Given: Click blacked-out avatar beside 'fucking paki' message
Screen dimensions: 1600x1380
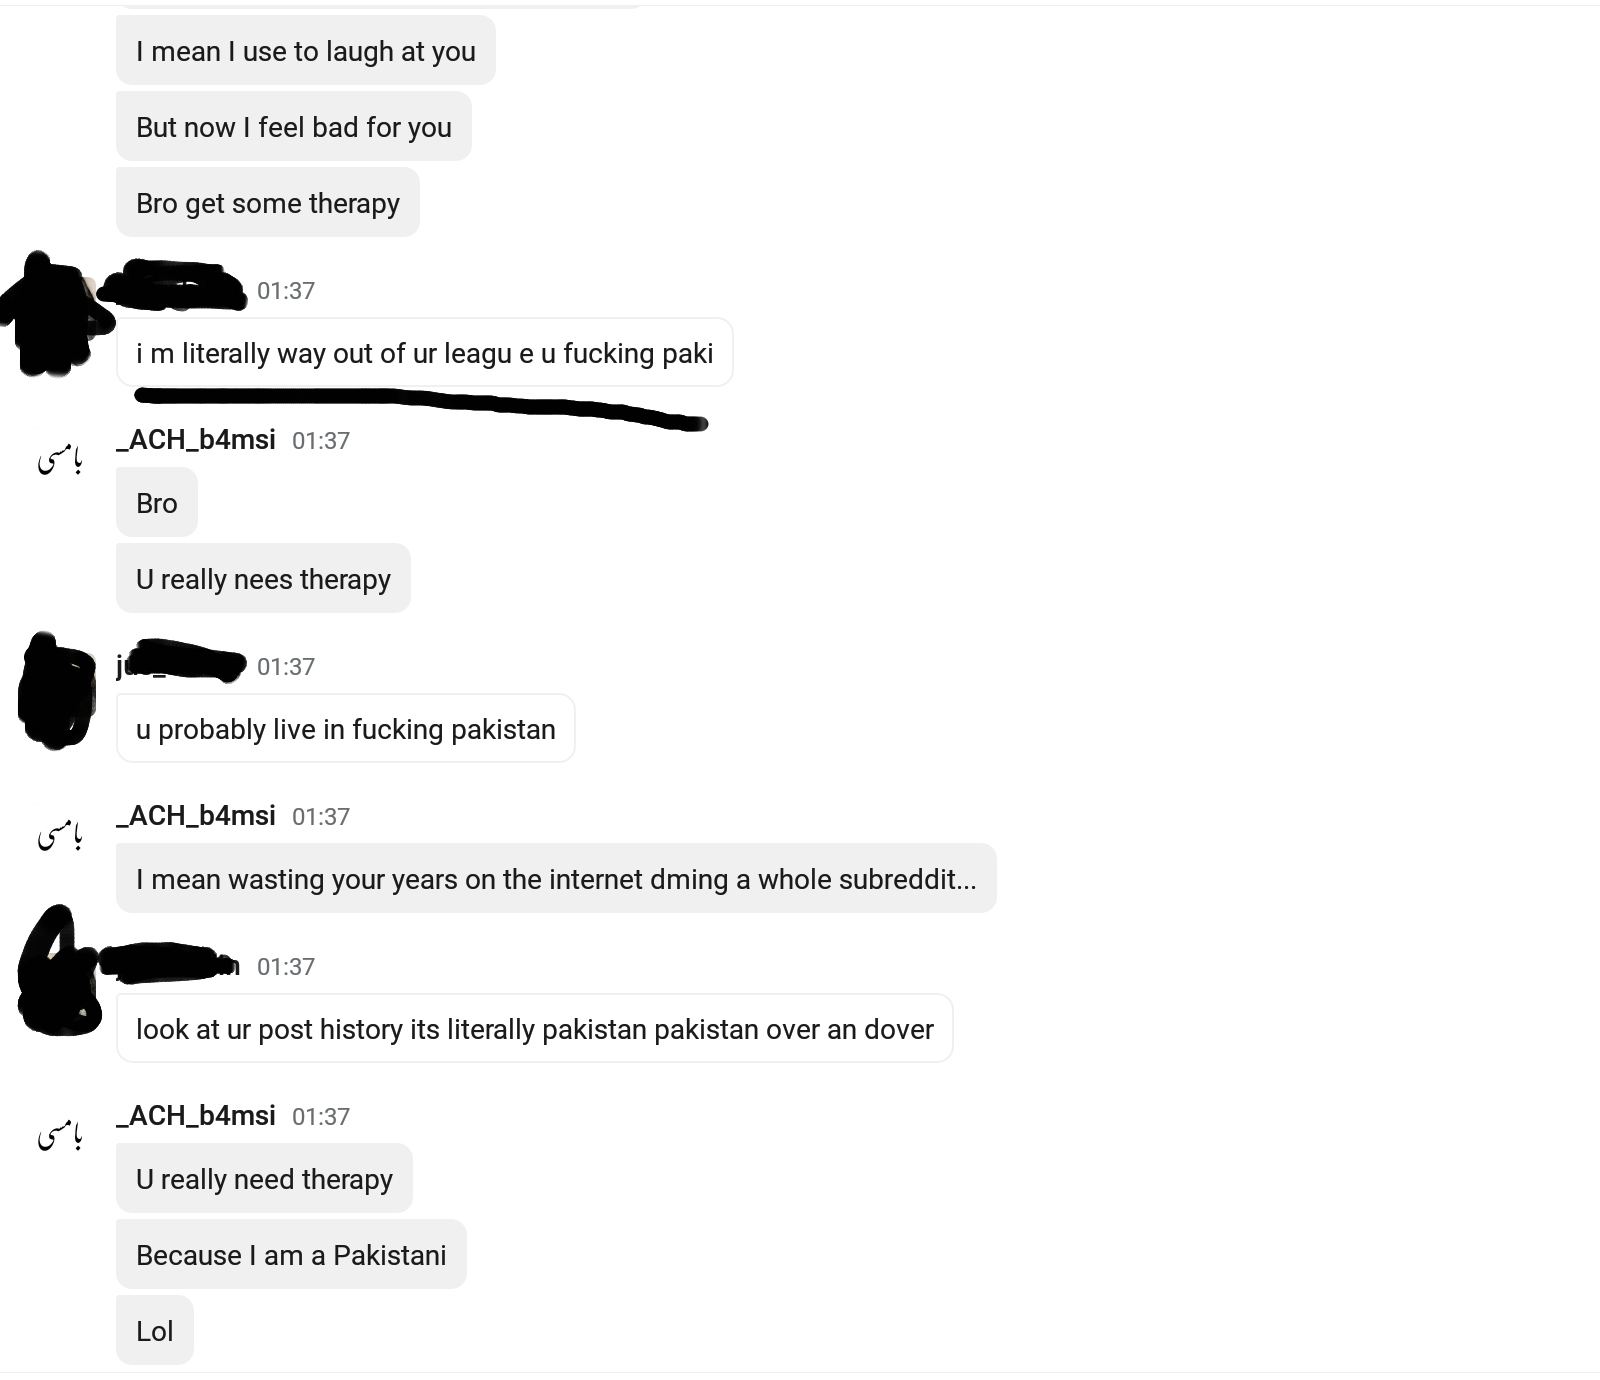Looking at the screenshot, I should click(56, 314).
